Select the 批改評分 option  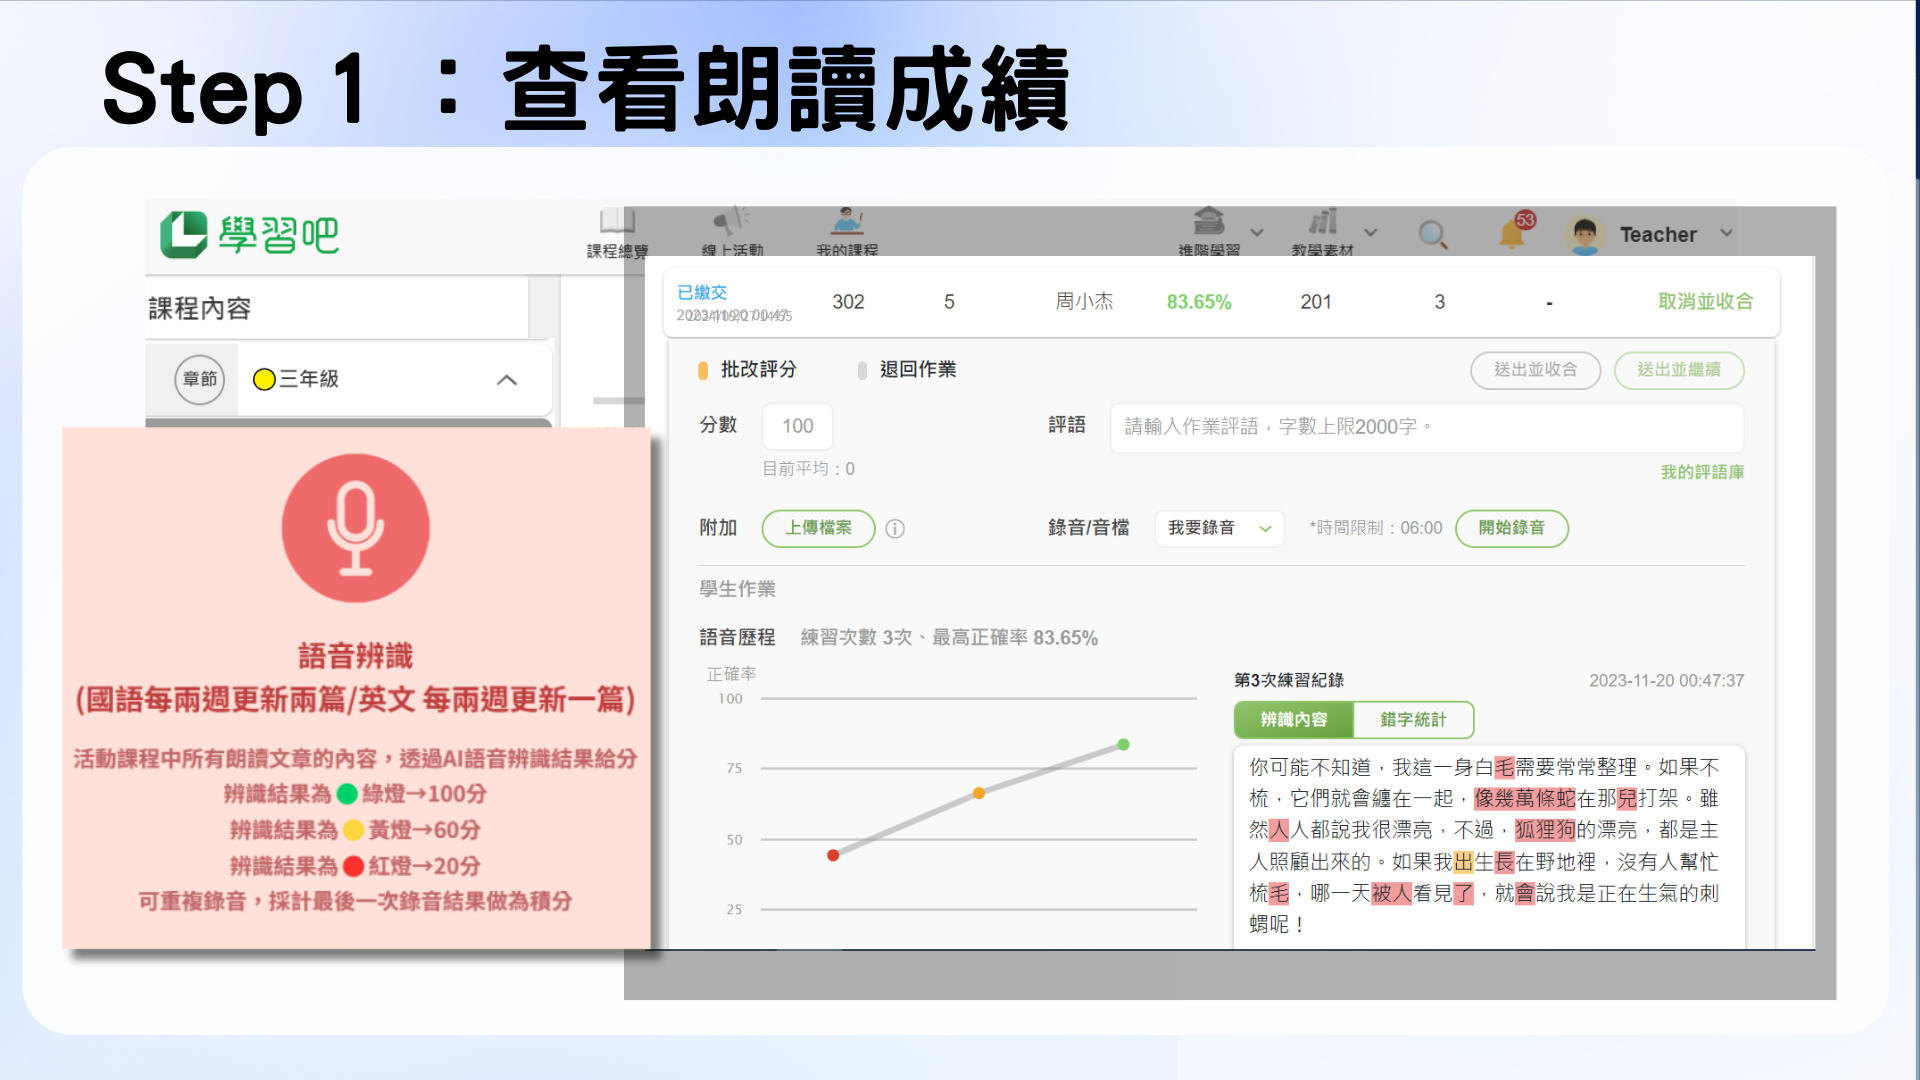click(747, 370)
